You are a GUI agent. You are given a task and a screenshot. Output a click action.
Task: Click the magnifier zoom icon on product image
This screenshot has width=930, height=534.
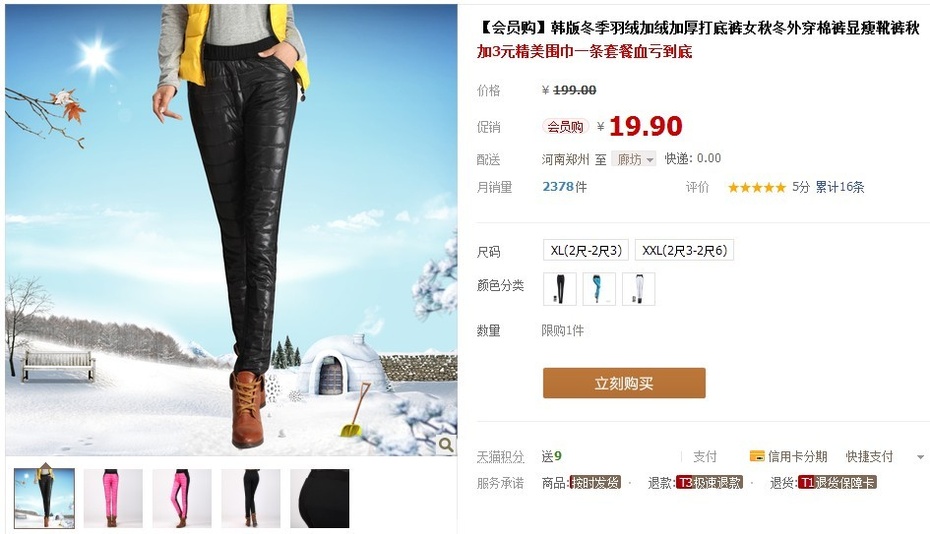pos(446,444)
